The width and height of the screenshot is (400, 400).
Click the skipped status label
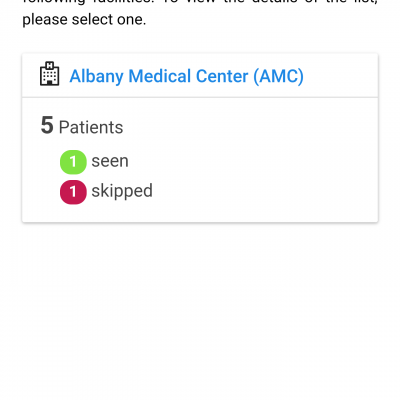(x=122, y=191)
